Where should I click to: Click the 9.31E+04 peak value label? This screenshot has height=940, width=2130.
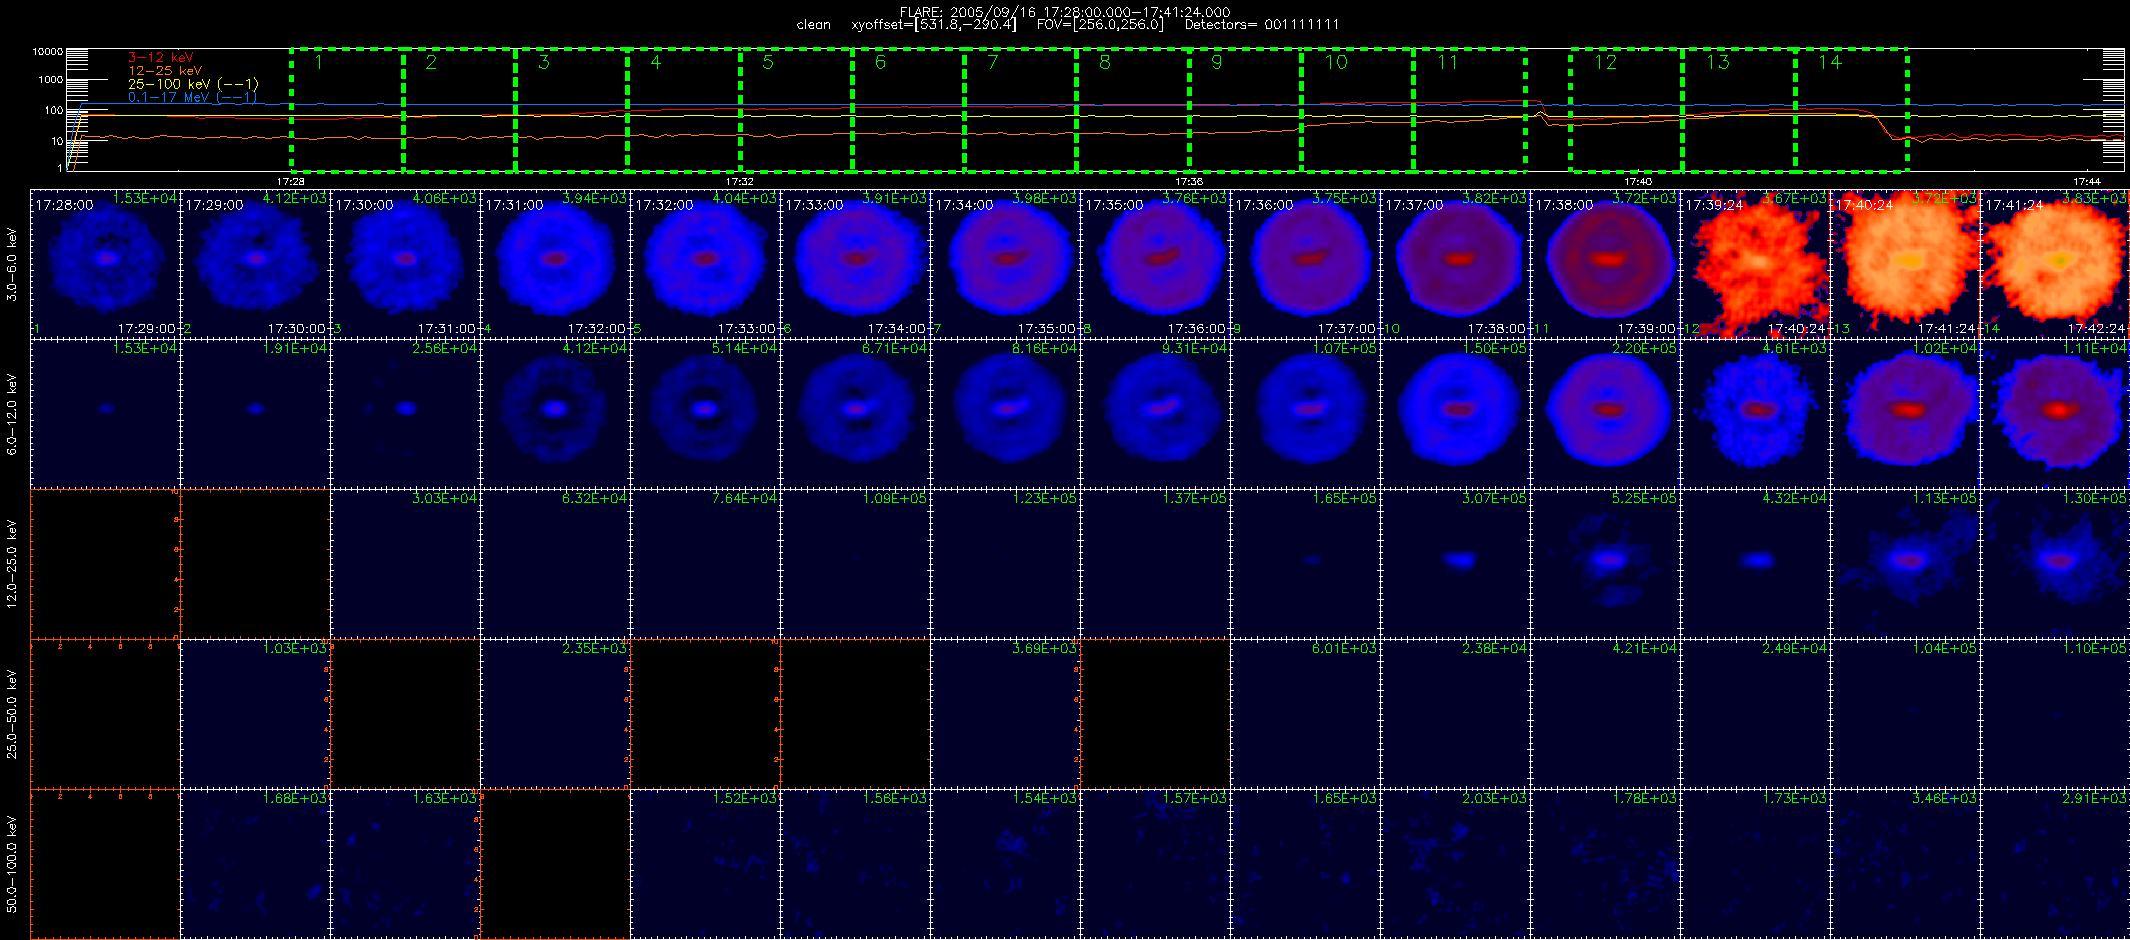tap(1194, 348)
